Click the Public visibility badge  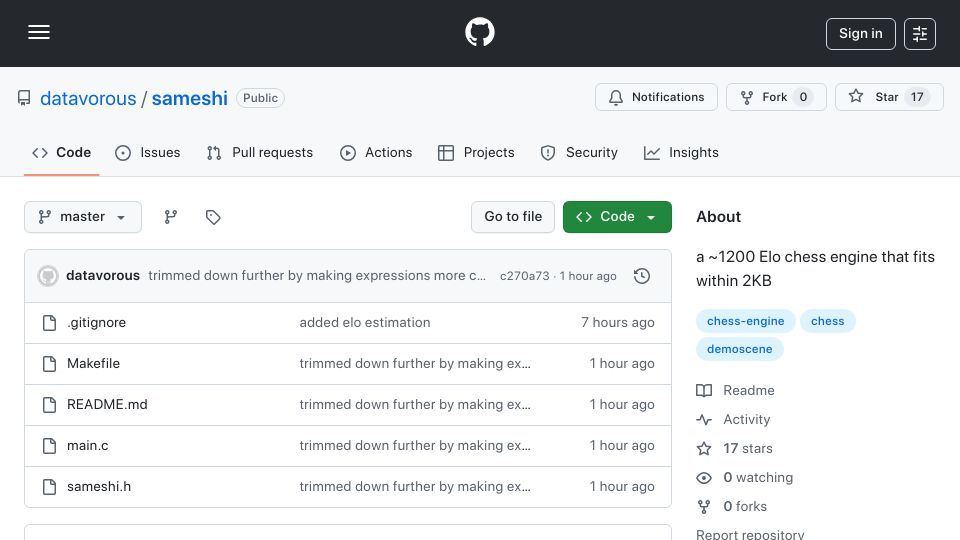(x=260, y=98)
